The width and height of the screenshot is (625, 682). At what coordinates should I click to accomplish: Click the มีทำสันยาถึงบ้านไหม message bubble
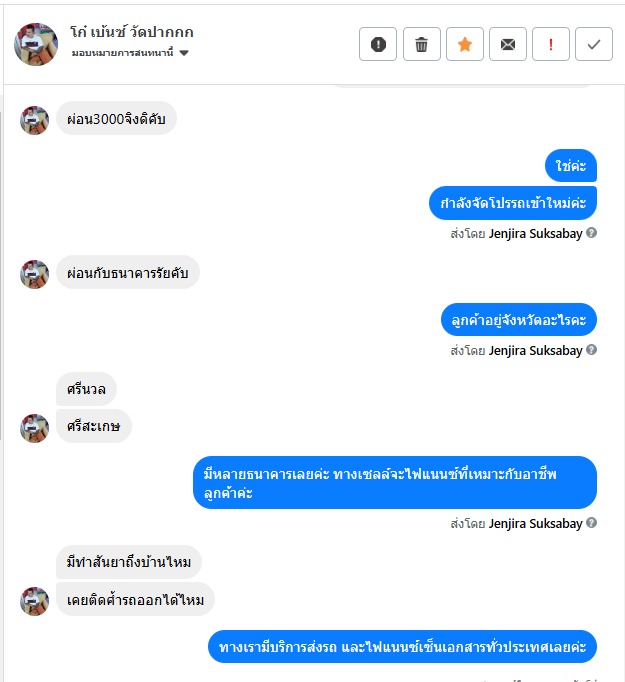click(x=129, y=562)
